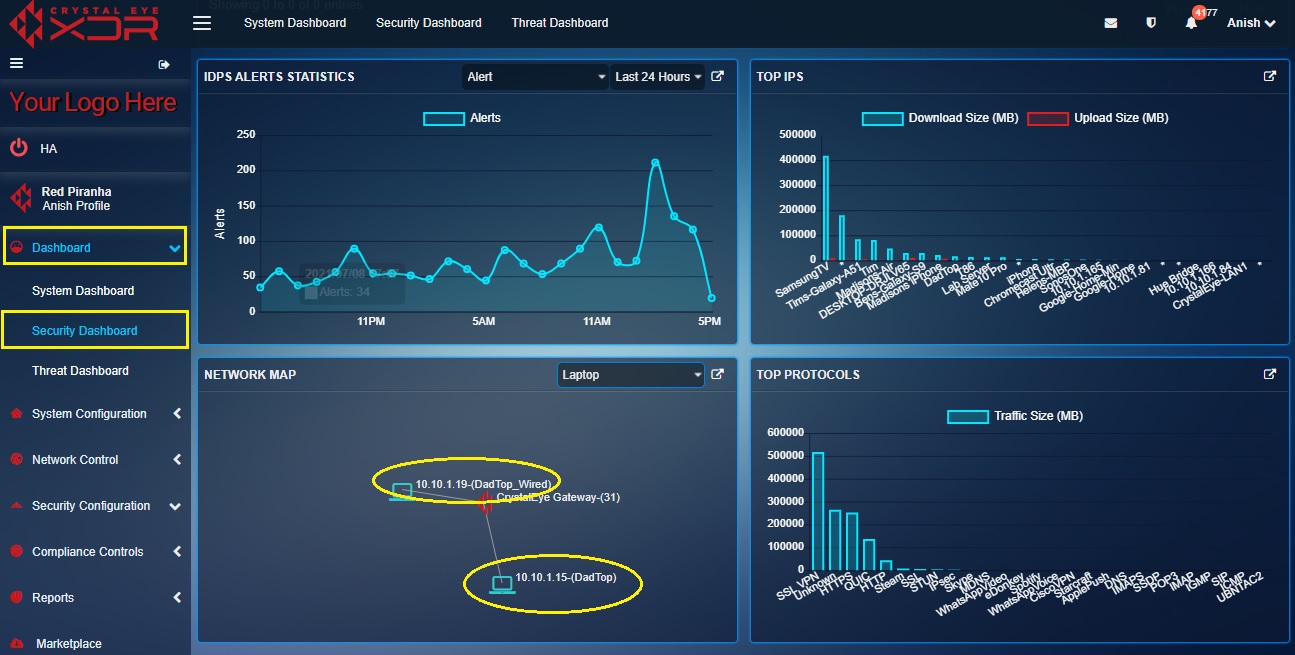This screenshot has width=1295, height=655.
Task: Click the highest peak point on Alerts chart
Action: coord(655,162)
